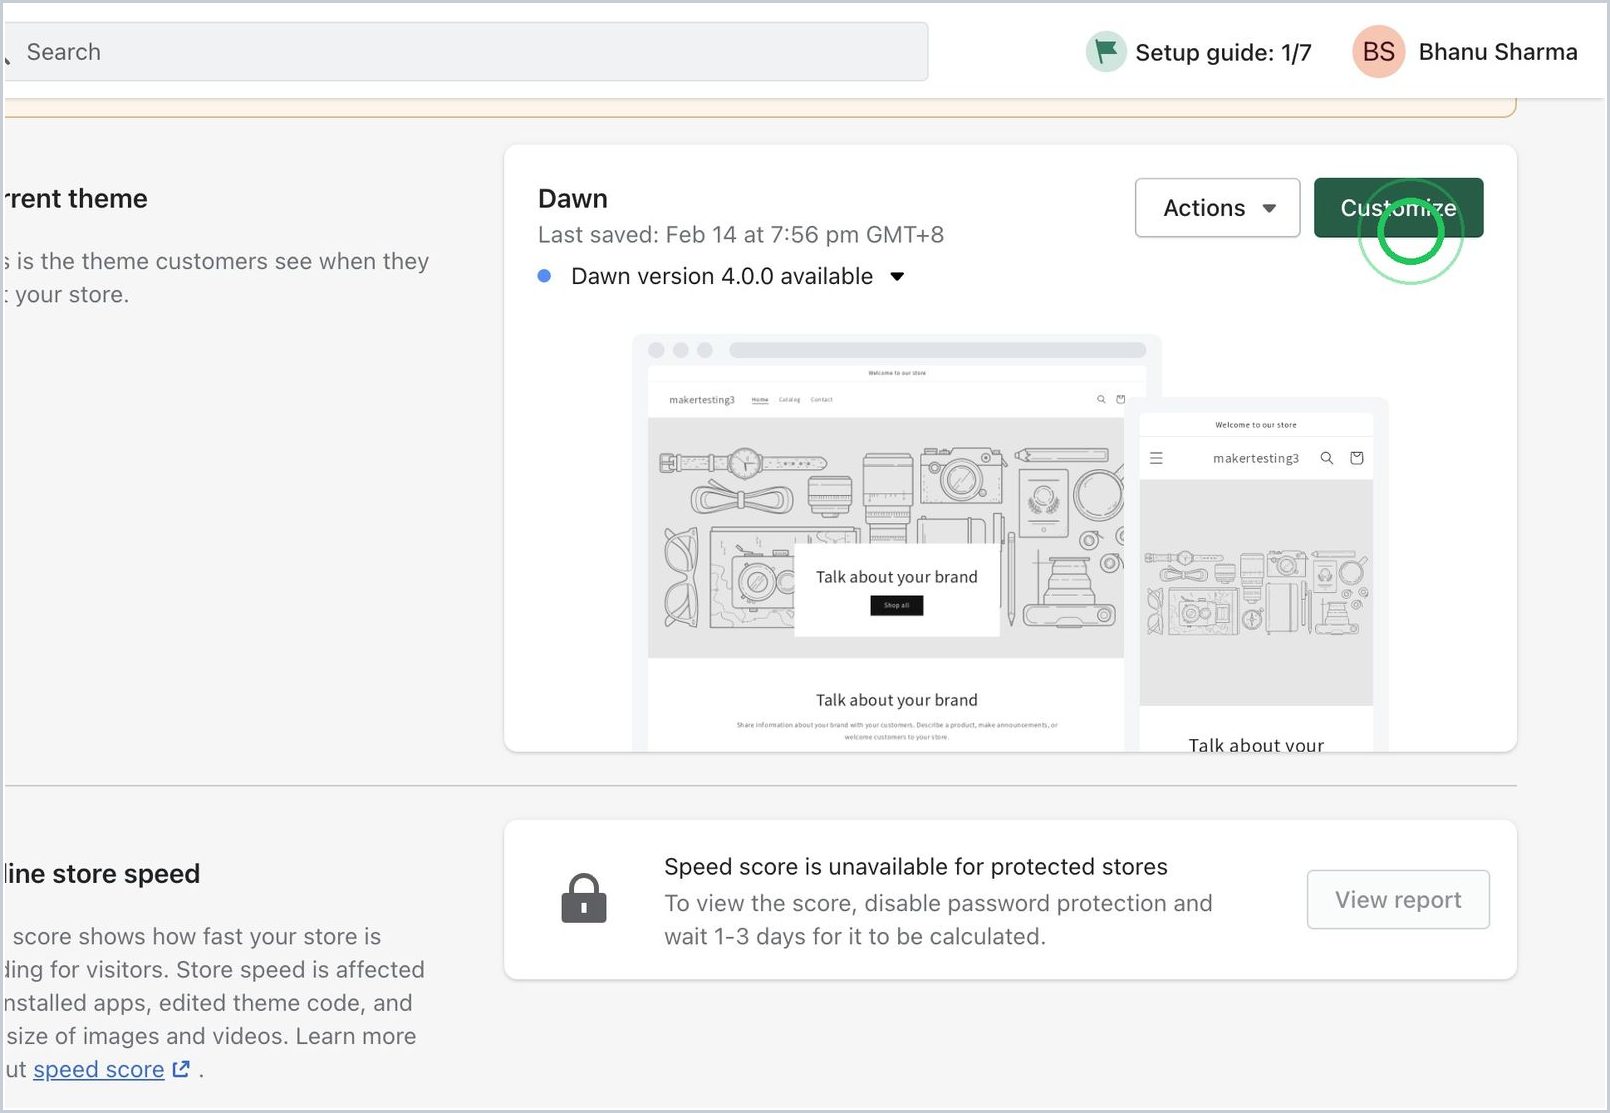Open the speed score link
The width and height of the screenshot is (1610, 1113).
[x=99, y=1069]
